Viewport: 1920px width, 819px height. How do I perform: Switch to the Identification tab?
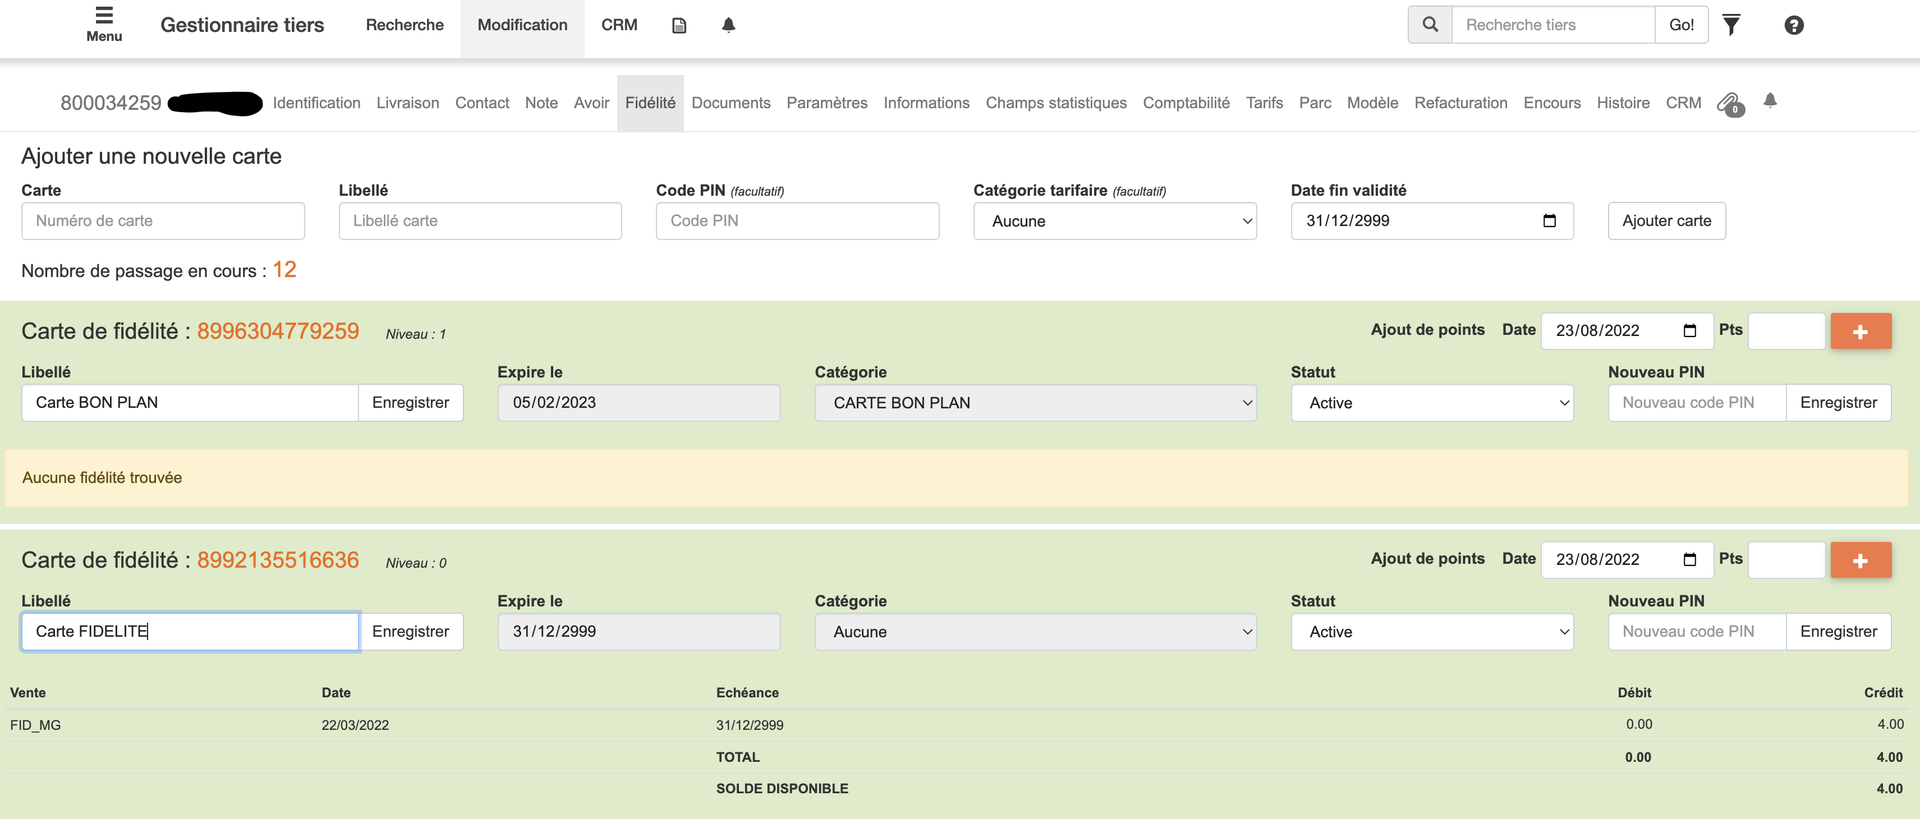(316, 103)
